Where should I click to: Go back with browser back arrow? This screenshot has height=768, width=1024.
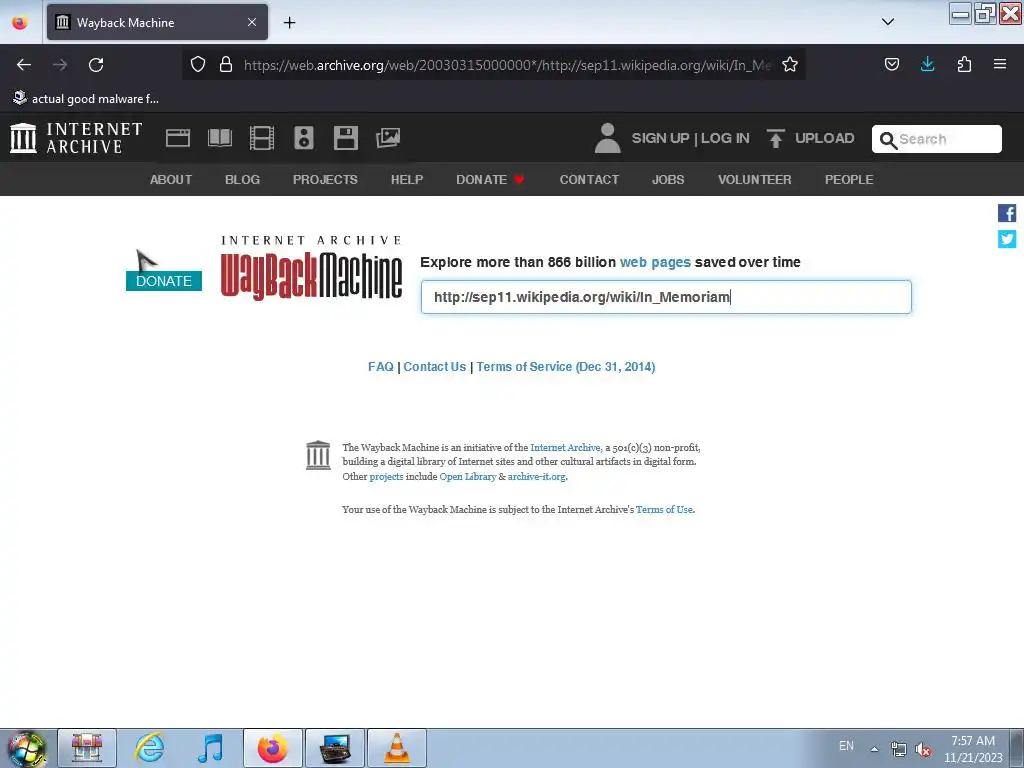[x=24, y=65]
